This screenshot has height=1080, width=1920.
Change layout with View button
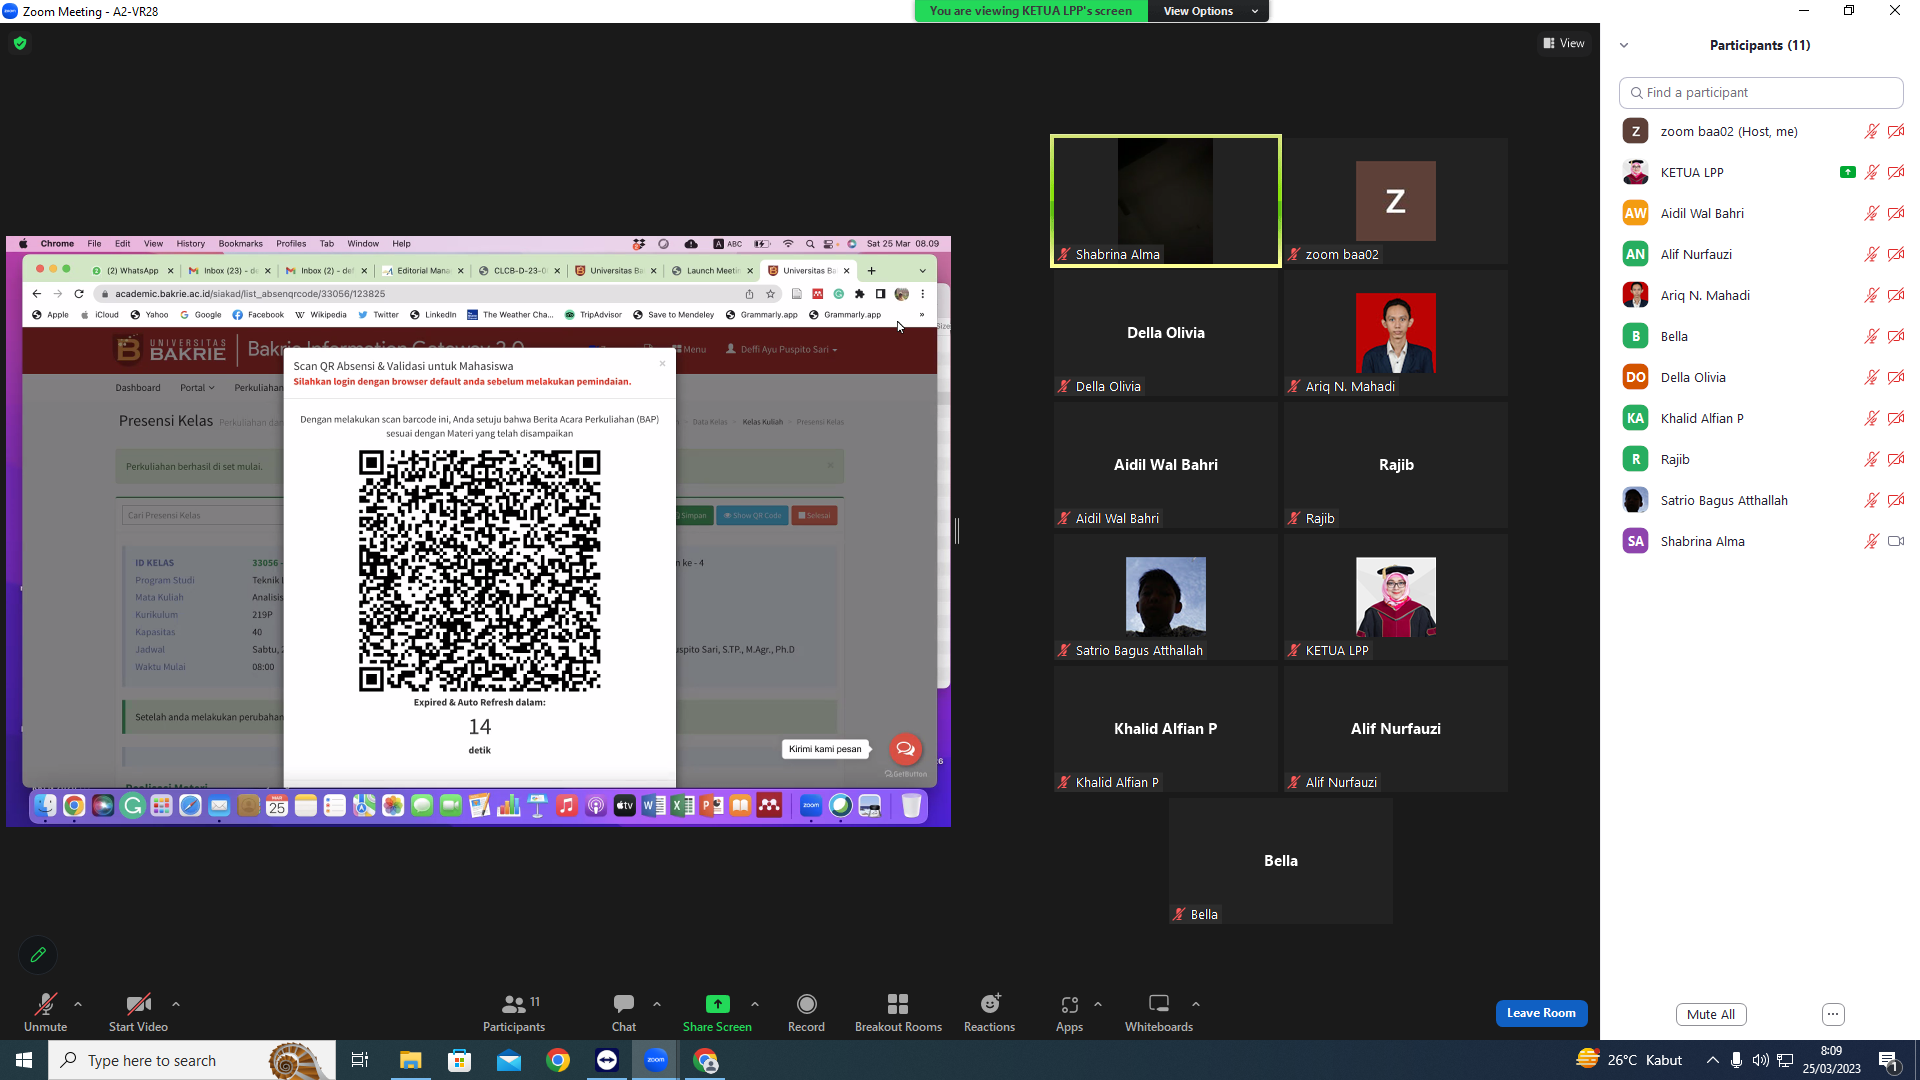click(x=1564, y=43)
